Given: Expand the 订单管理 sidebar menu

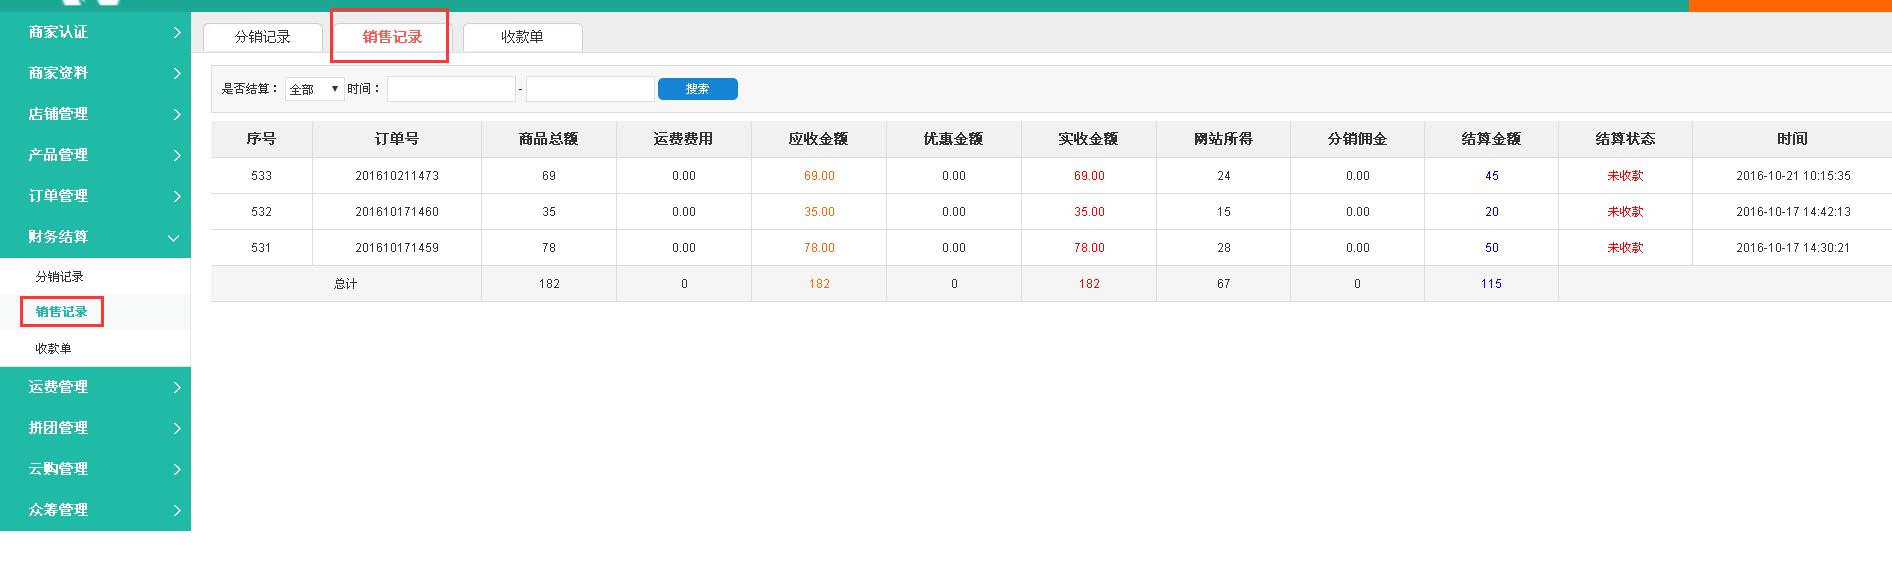Looking at the screenshot, I should [95, 196].
